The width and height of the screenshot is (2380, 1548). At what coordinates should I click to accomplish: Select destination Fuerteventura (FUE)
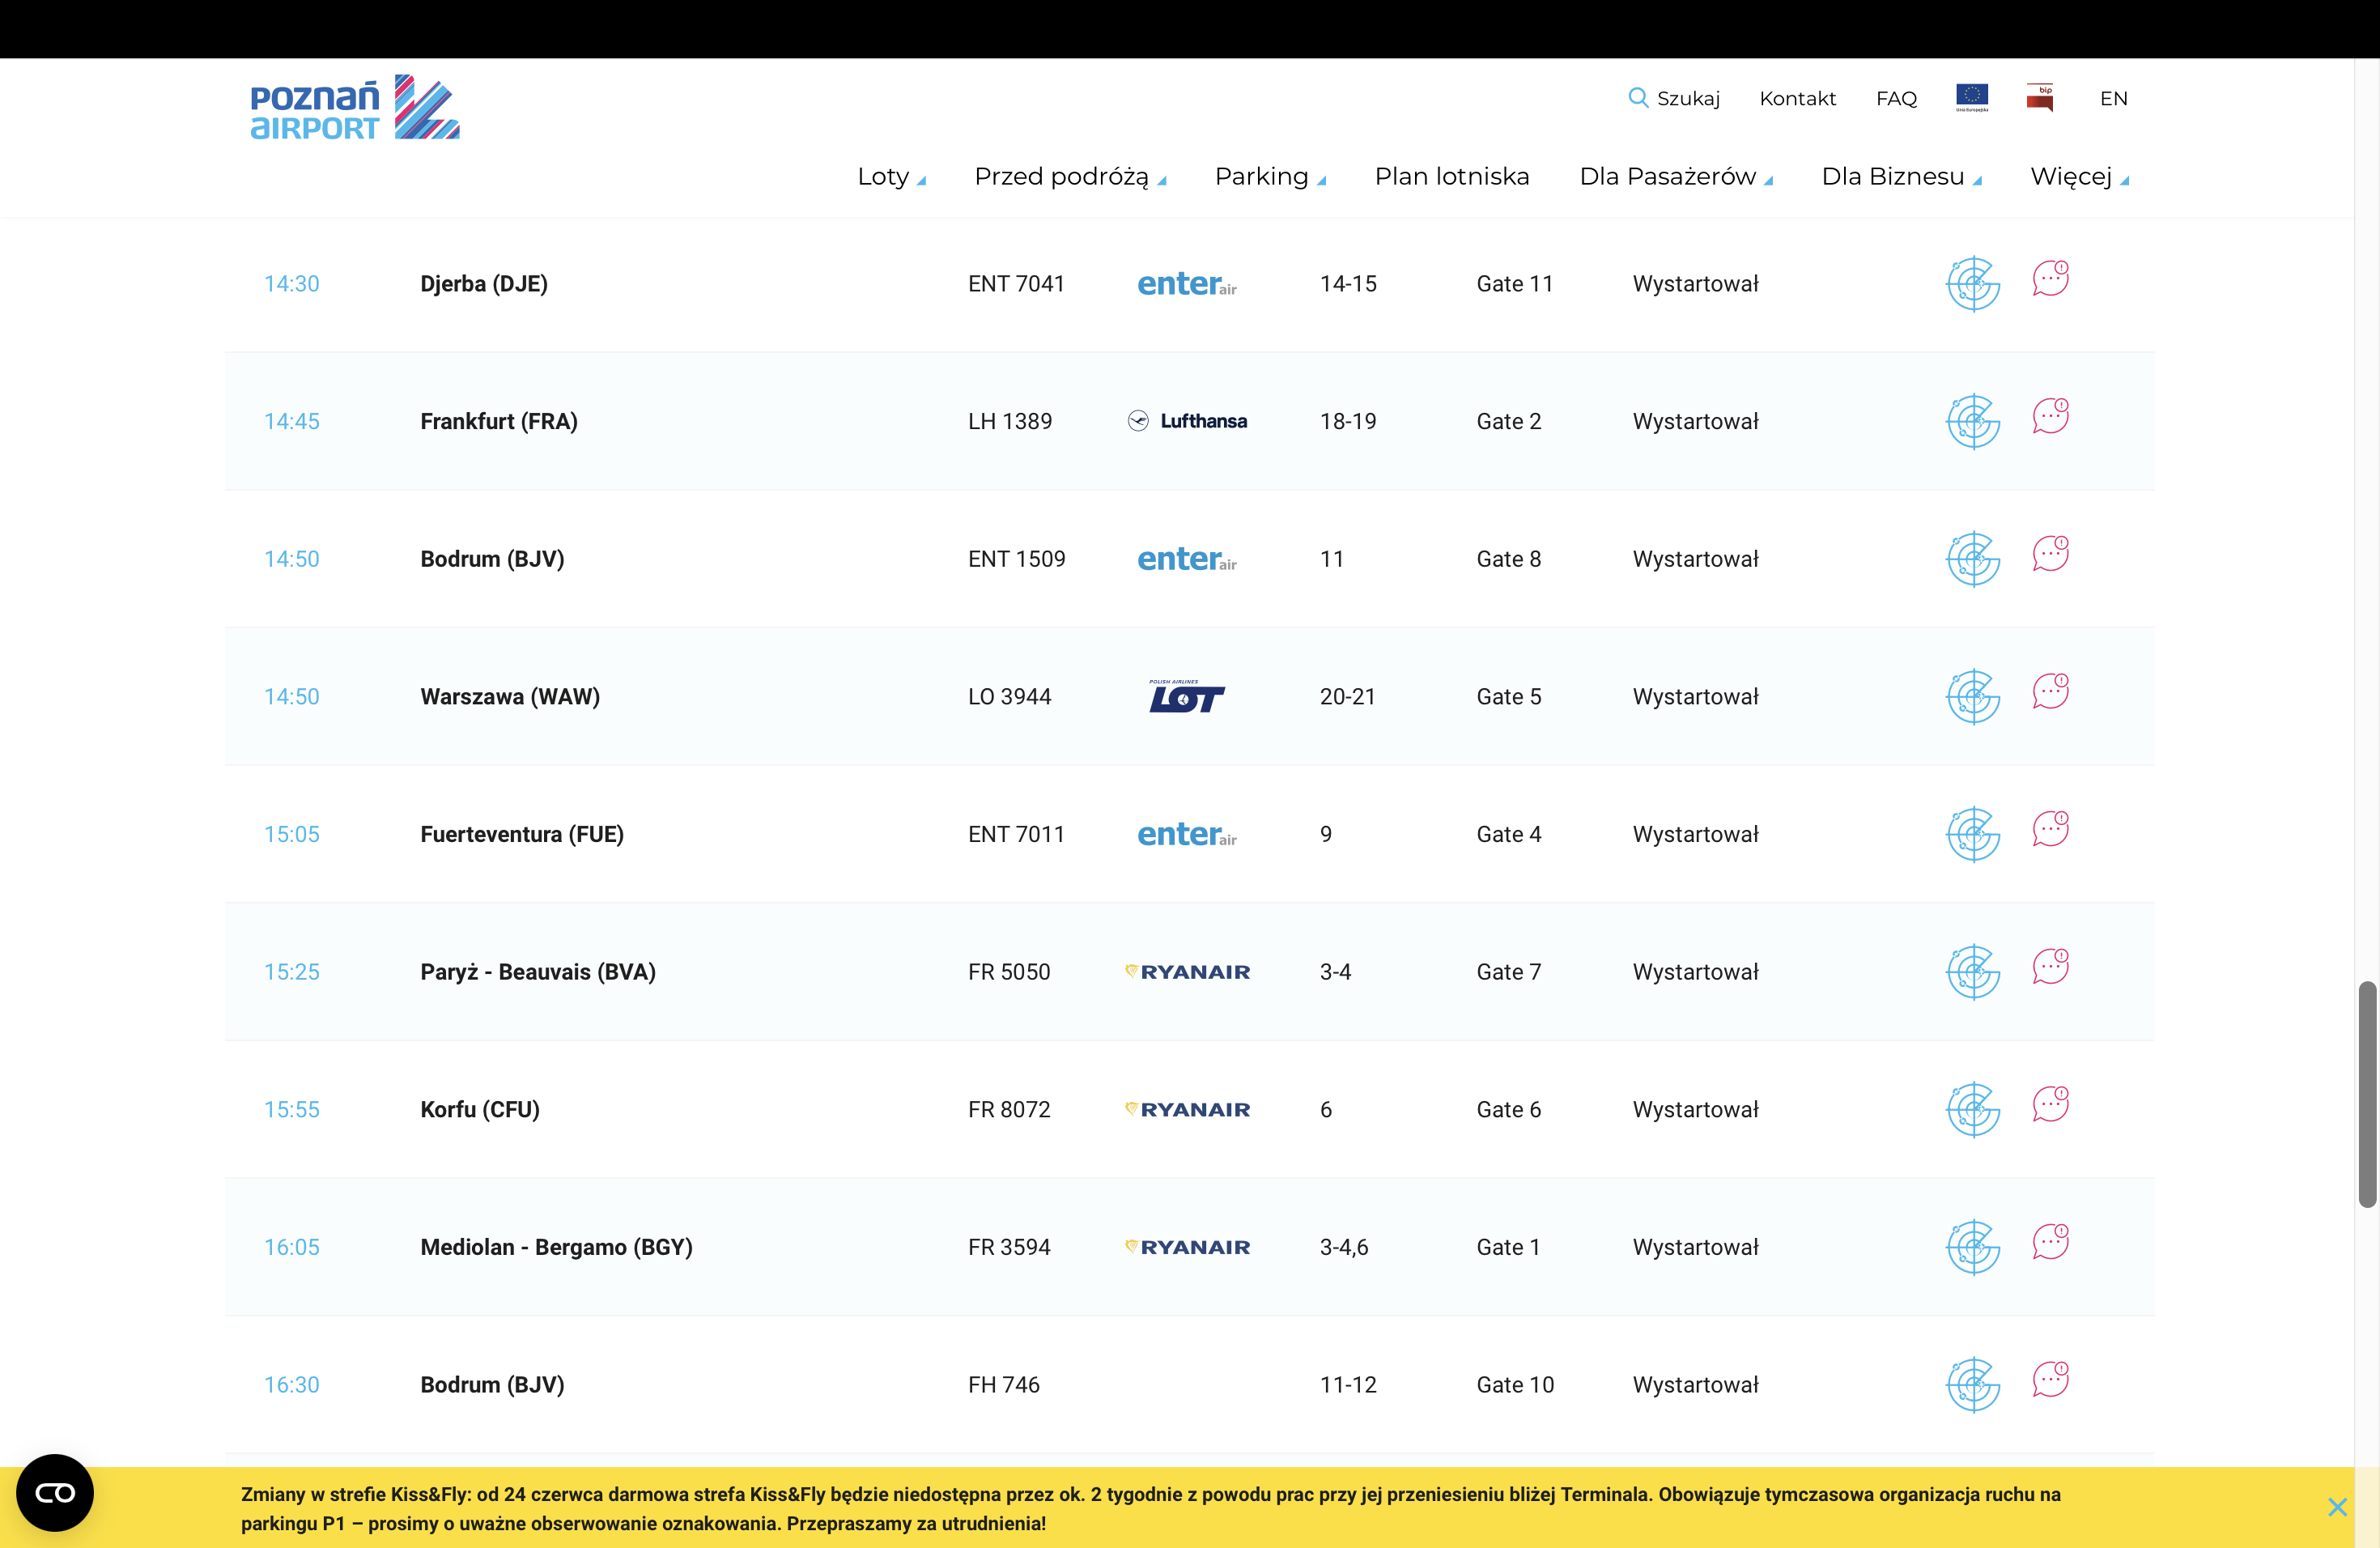(x=522, y=834)
